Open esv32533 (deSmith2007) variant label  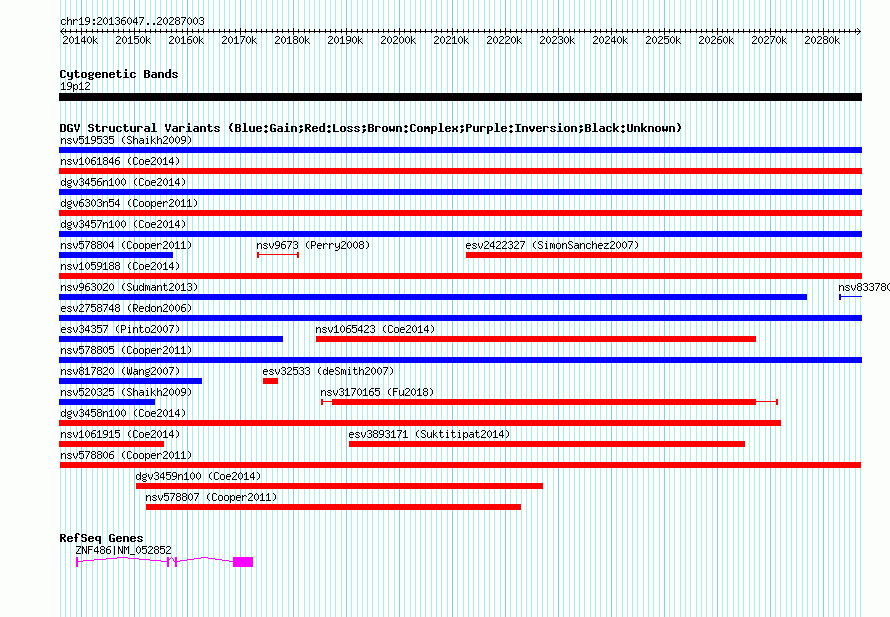328,371
